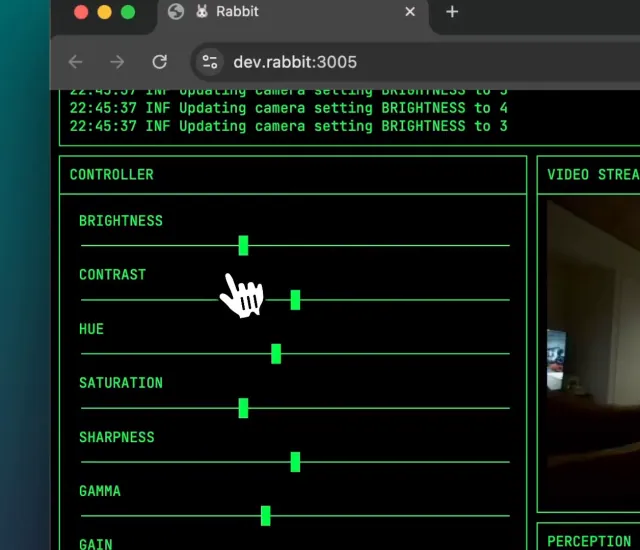Click the BRIGHTNESS label
640x550 pixels.
[121, 221]
